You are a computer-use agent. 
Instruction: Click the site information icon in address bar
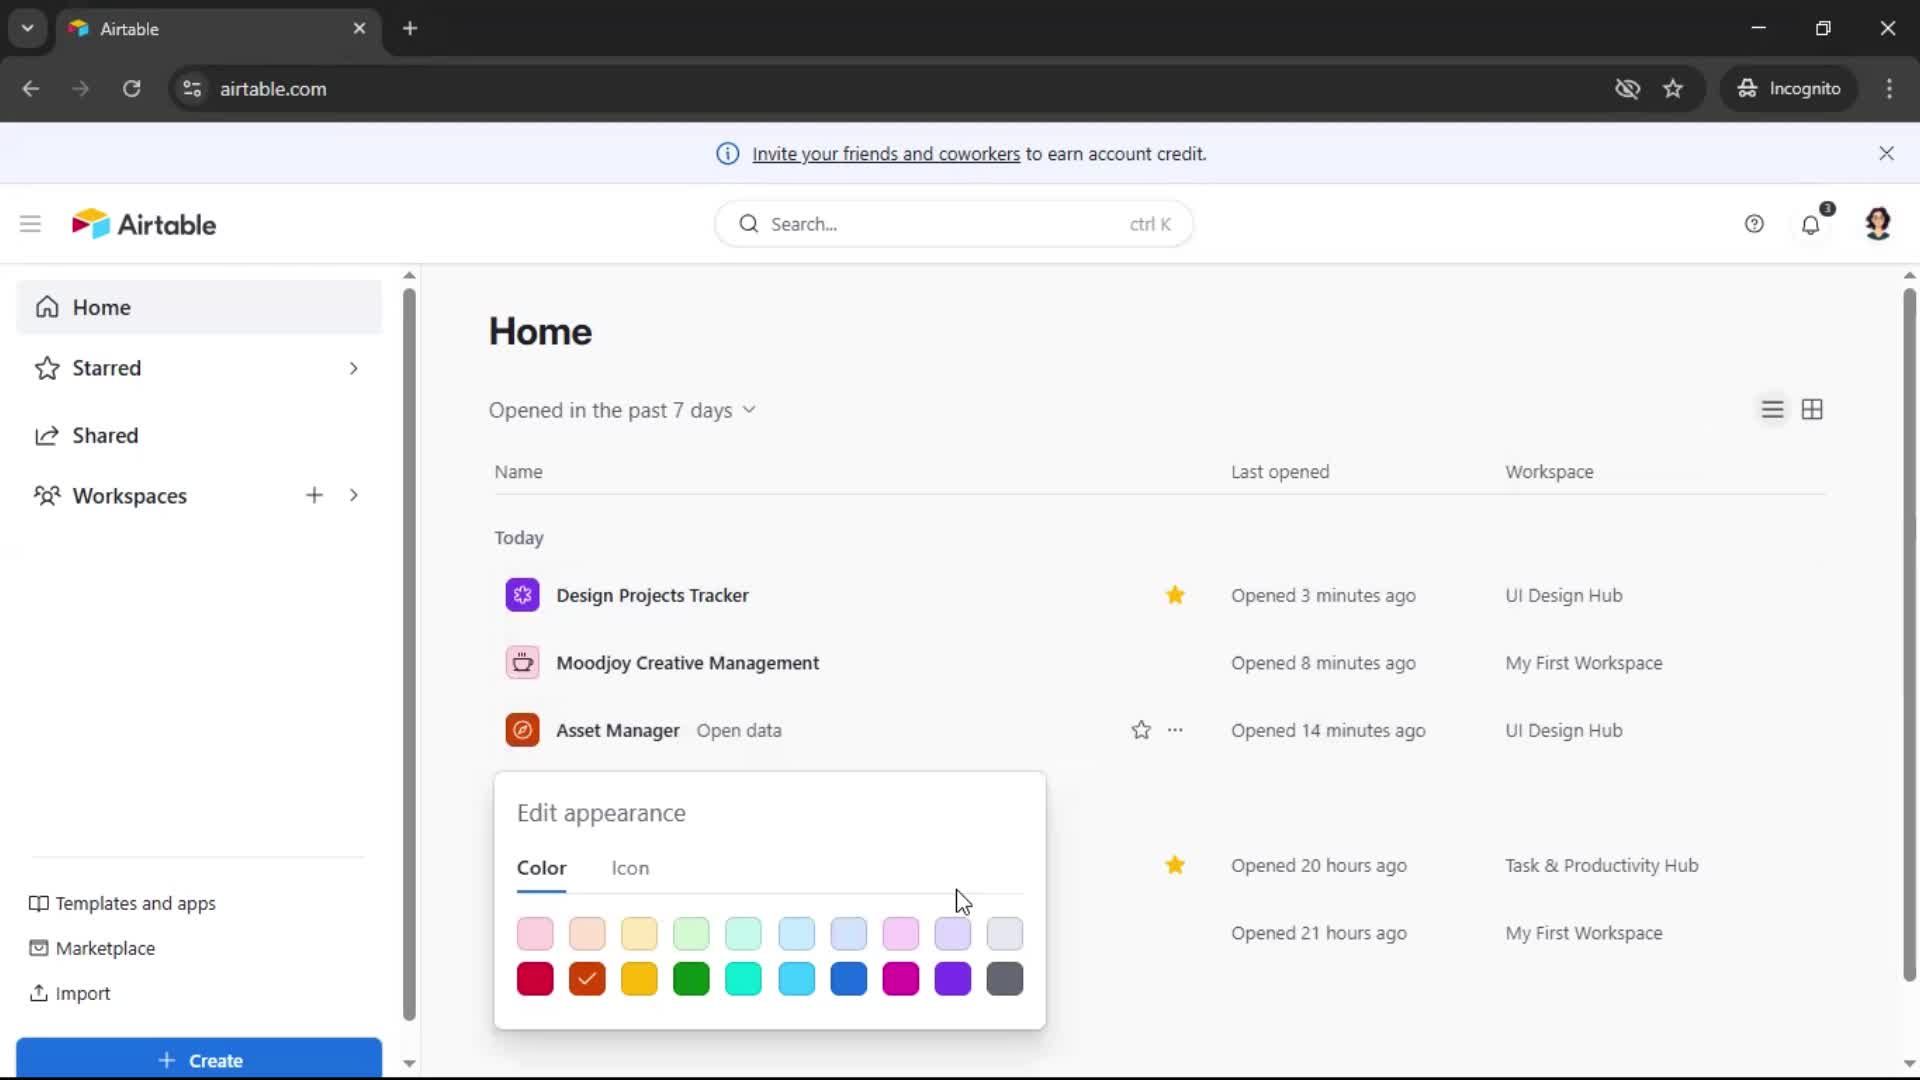click(x=192, y=88)
